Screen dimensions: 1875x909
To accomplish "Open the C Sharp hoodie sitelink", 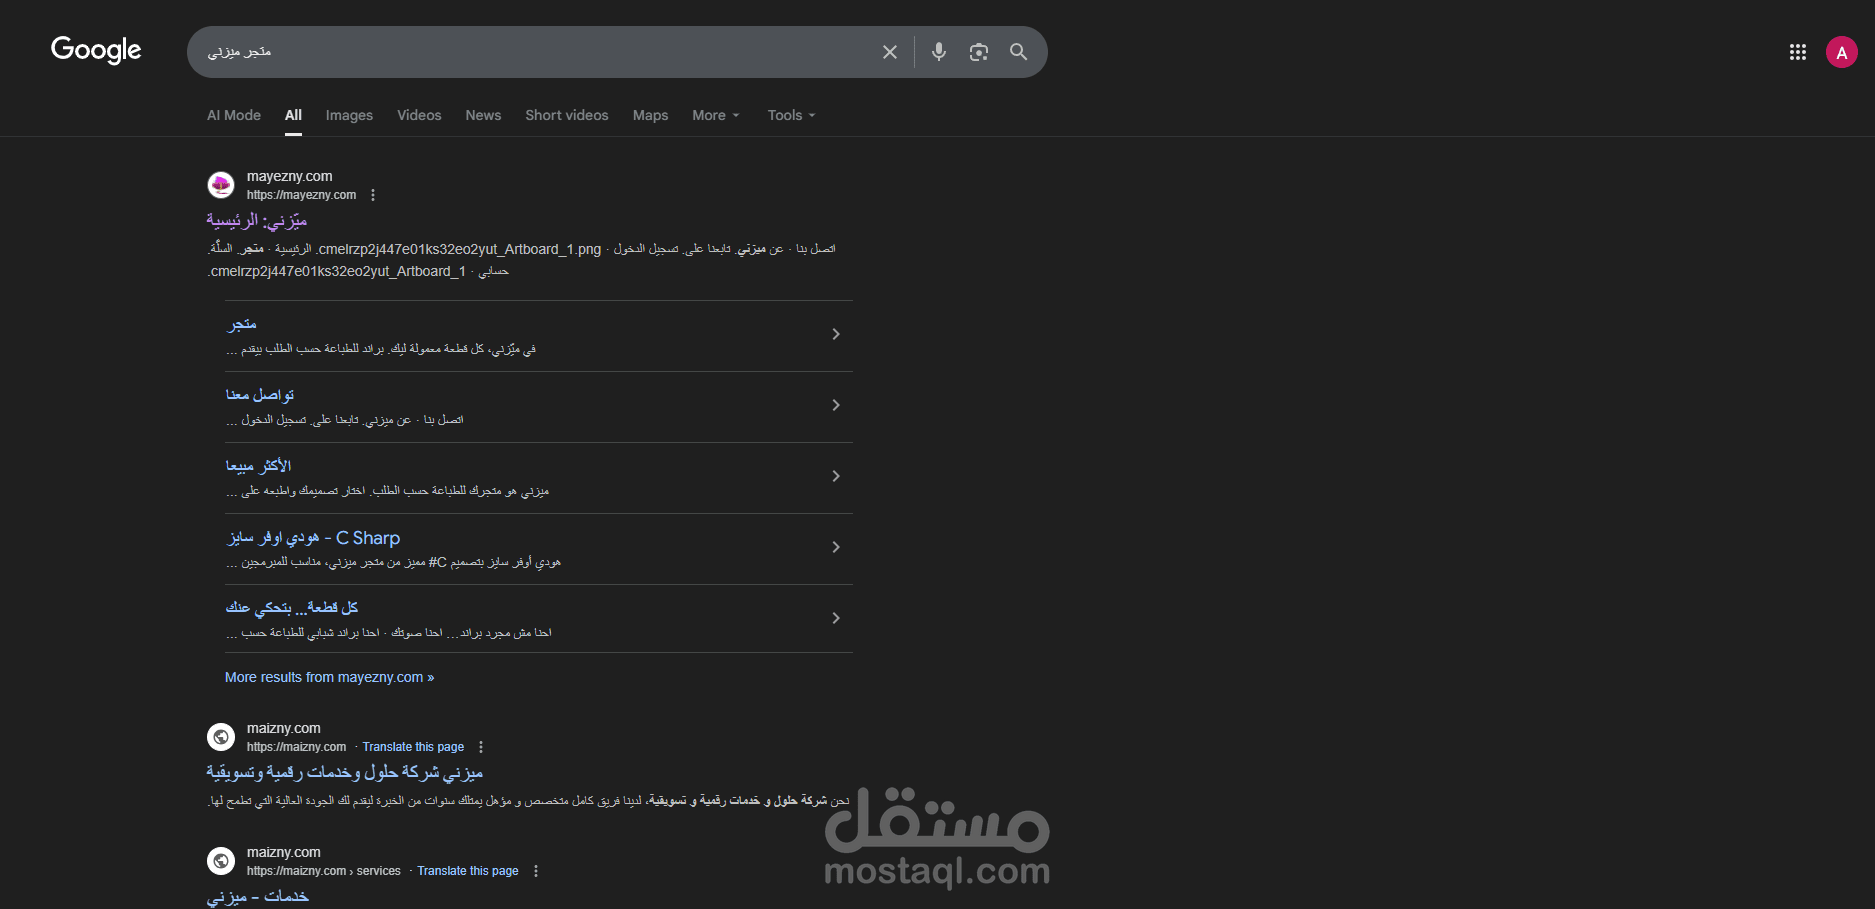I will [314, 538].
